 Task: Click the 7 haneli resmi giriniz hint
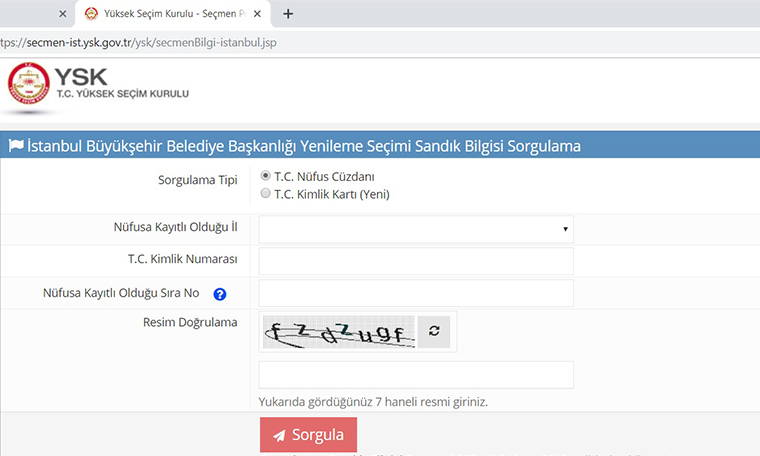pyautogui.click(x=373, y=402)
